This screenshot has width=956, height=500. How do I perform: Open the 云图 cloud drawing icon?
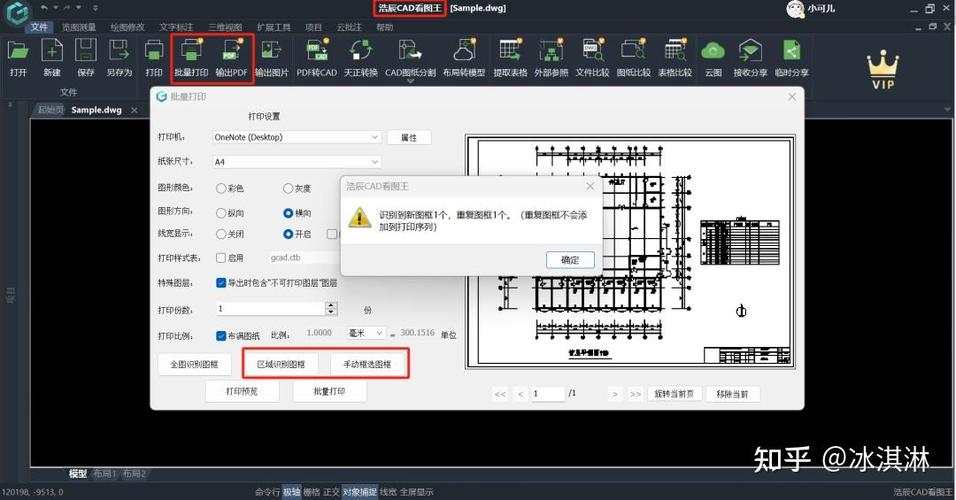[x=713, y=51]
